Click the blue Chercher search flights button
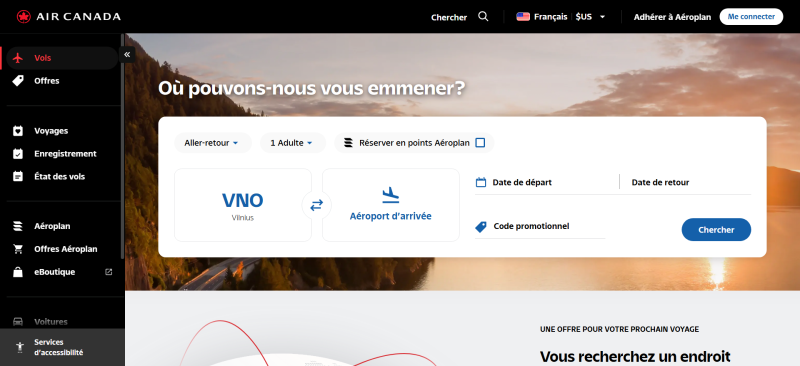The width and height of the screenshot is (800, 366). click(716, 230)
